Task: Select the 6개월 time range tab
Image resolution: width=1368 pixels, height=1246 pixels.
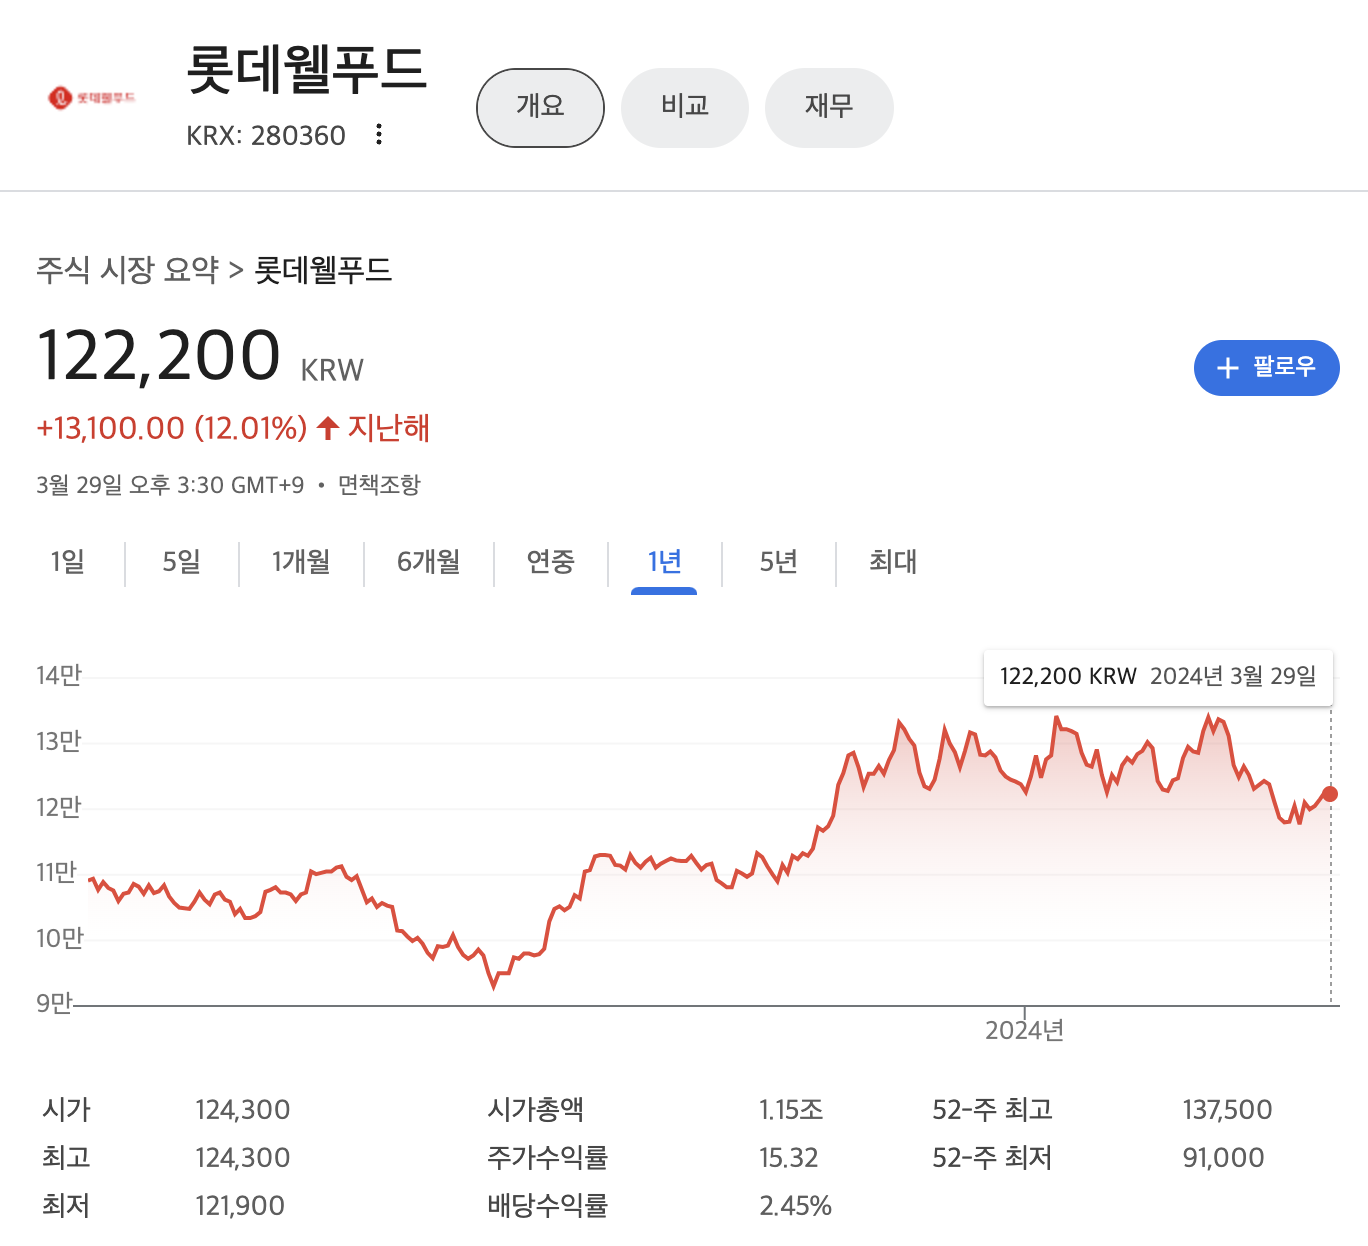Action: tap(429, 562)
